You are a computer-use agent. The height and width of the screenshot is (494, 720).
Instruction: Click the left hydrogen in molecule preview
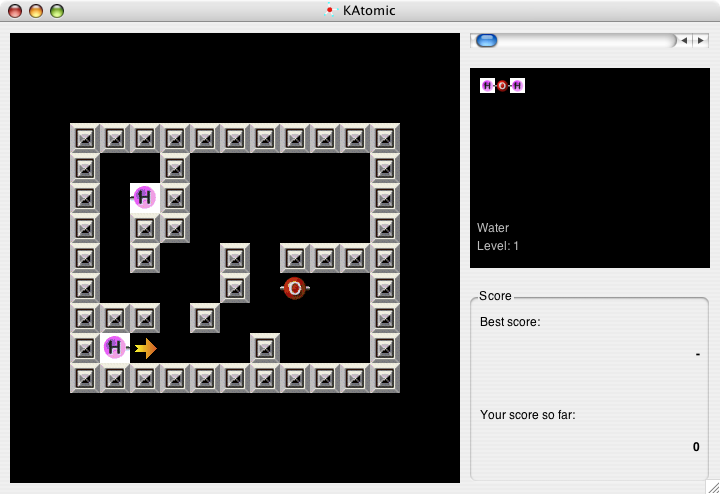point(487,85)
